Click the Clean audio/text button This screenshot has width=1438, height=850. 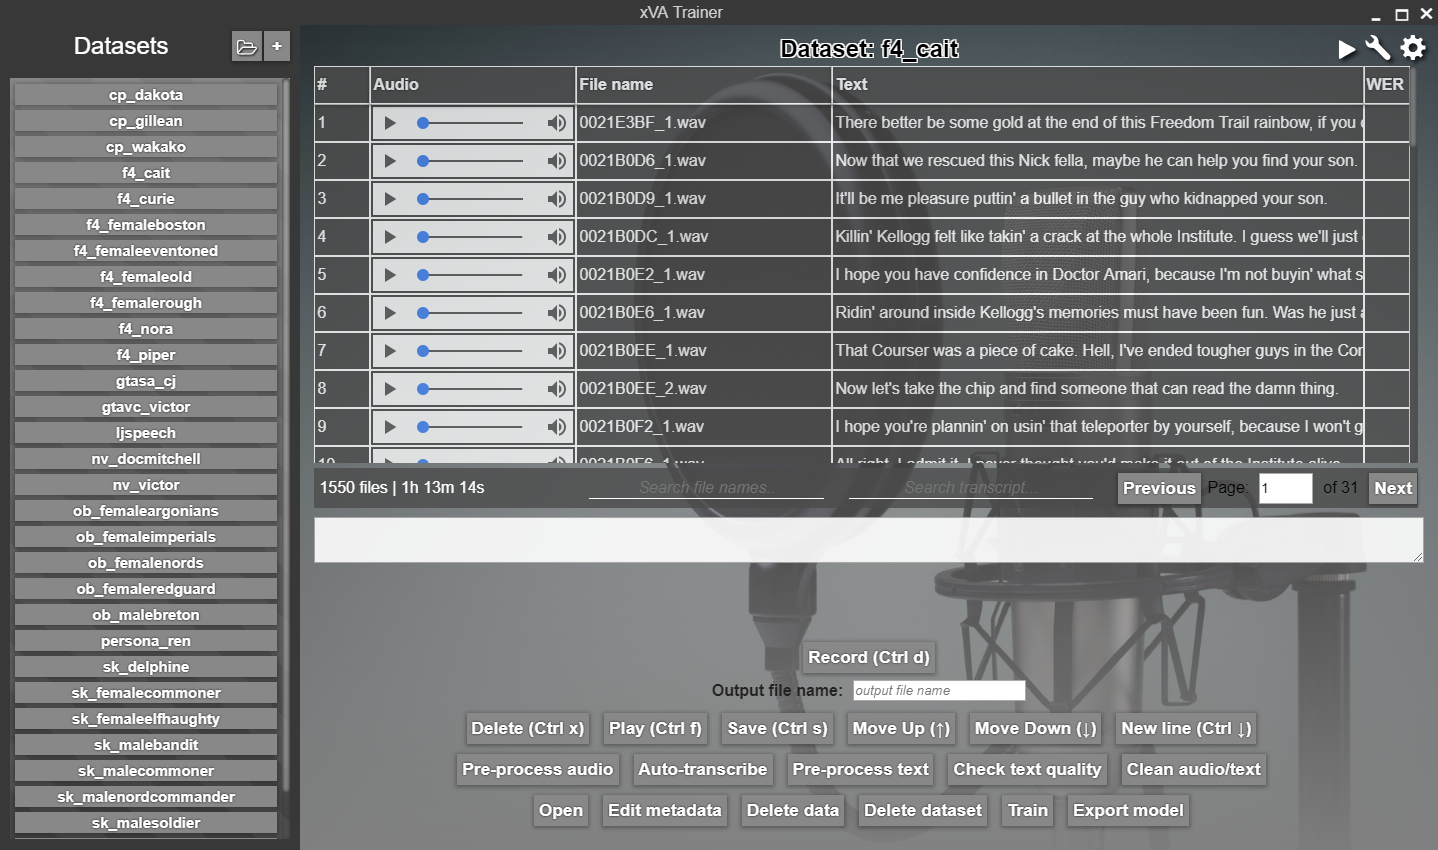click(x=1193, y=769)
